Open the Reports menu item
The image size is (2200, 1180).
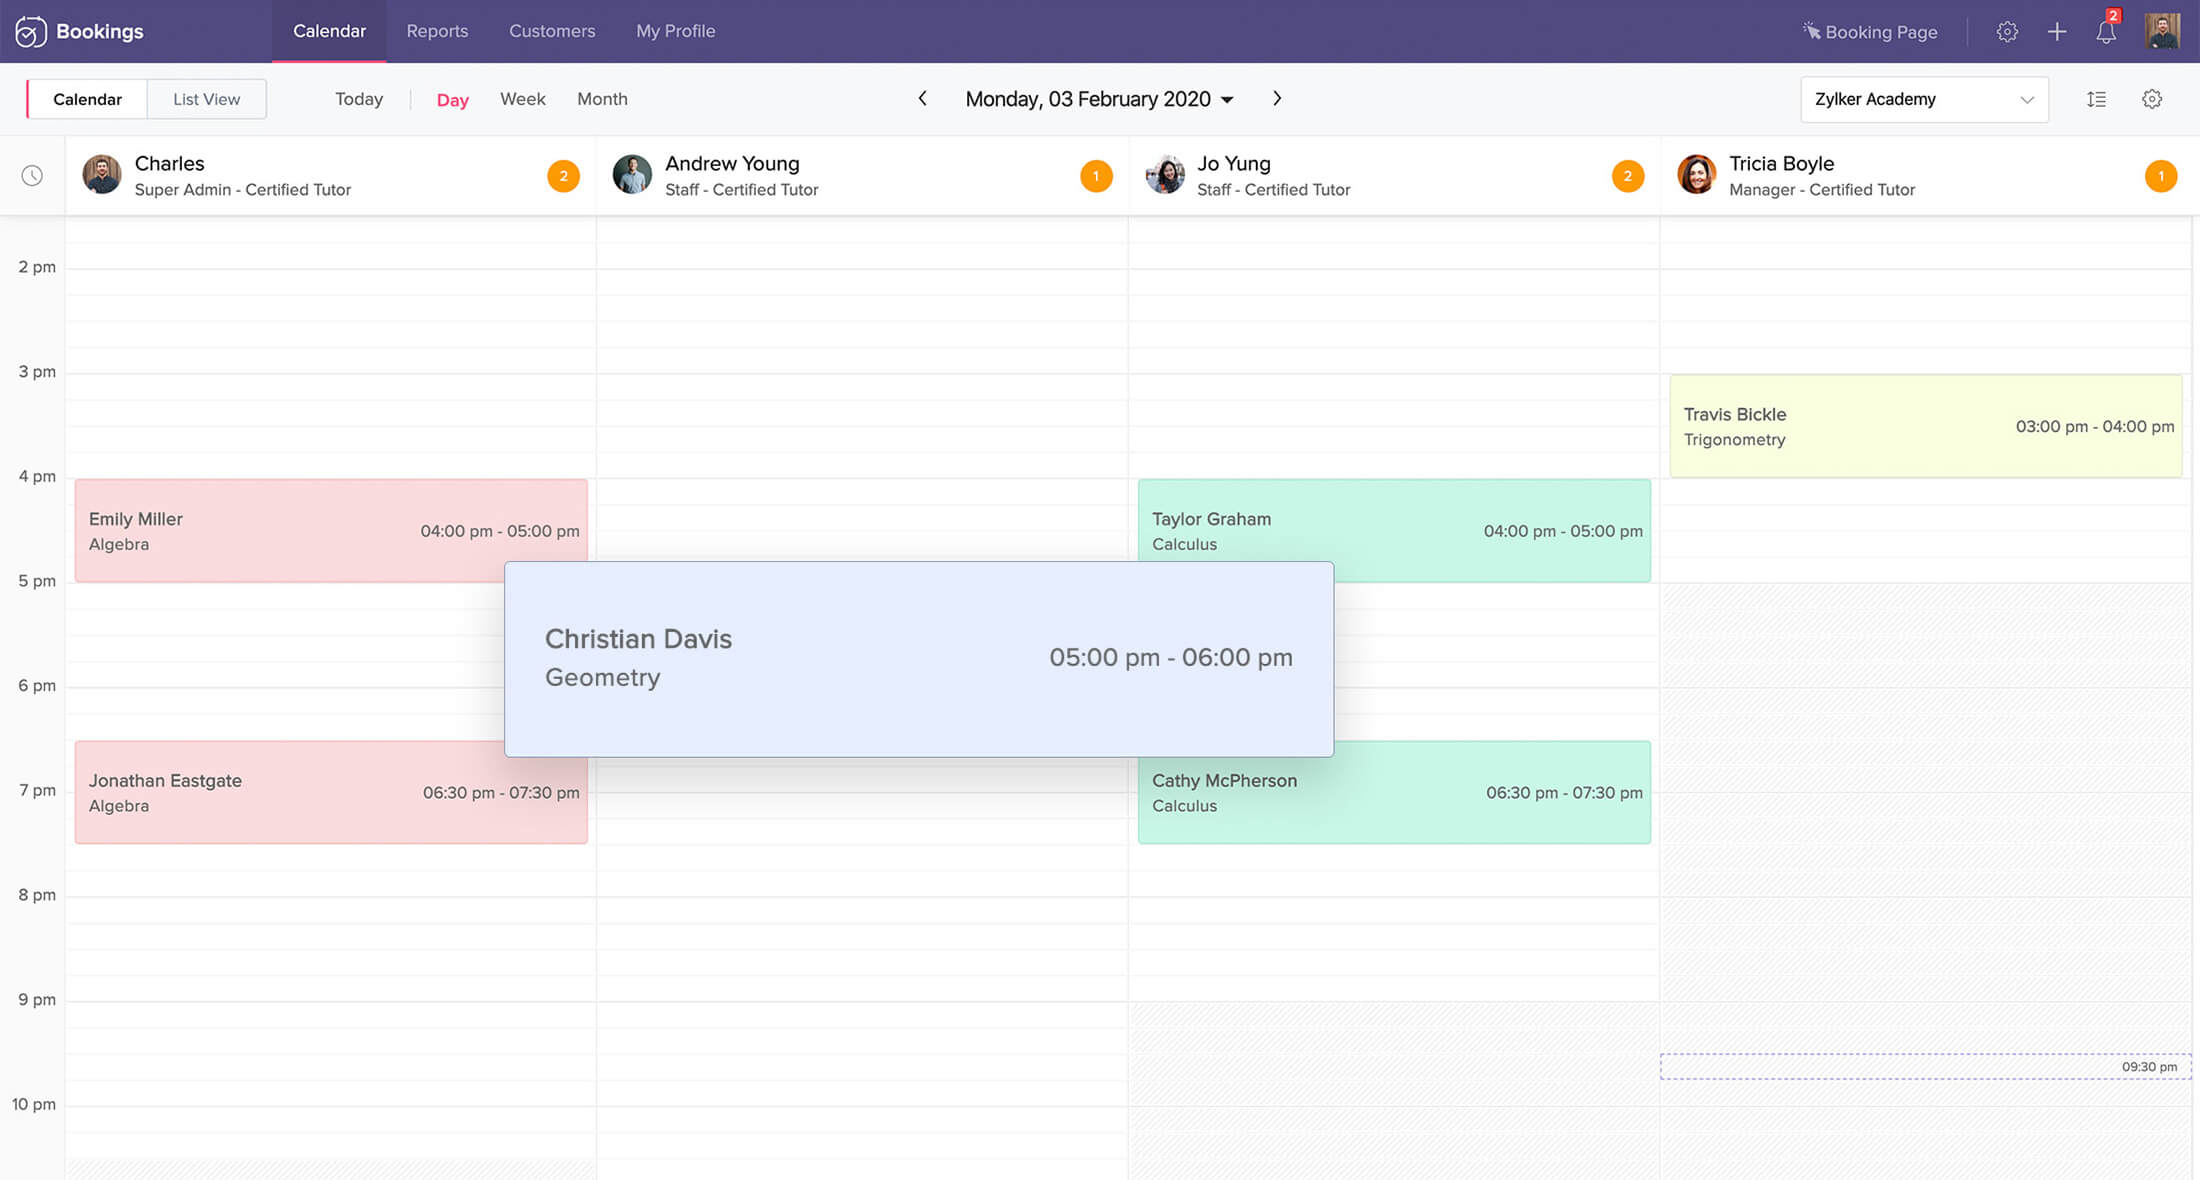point(437,31)
